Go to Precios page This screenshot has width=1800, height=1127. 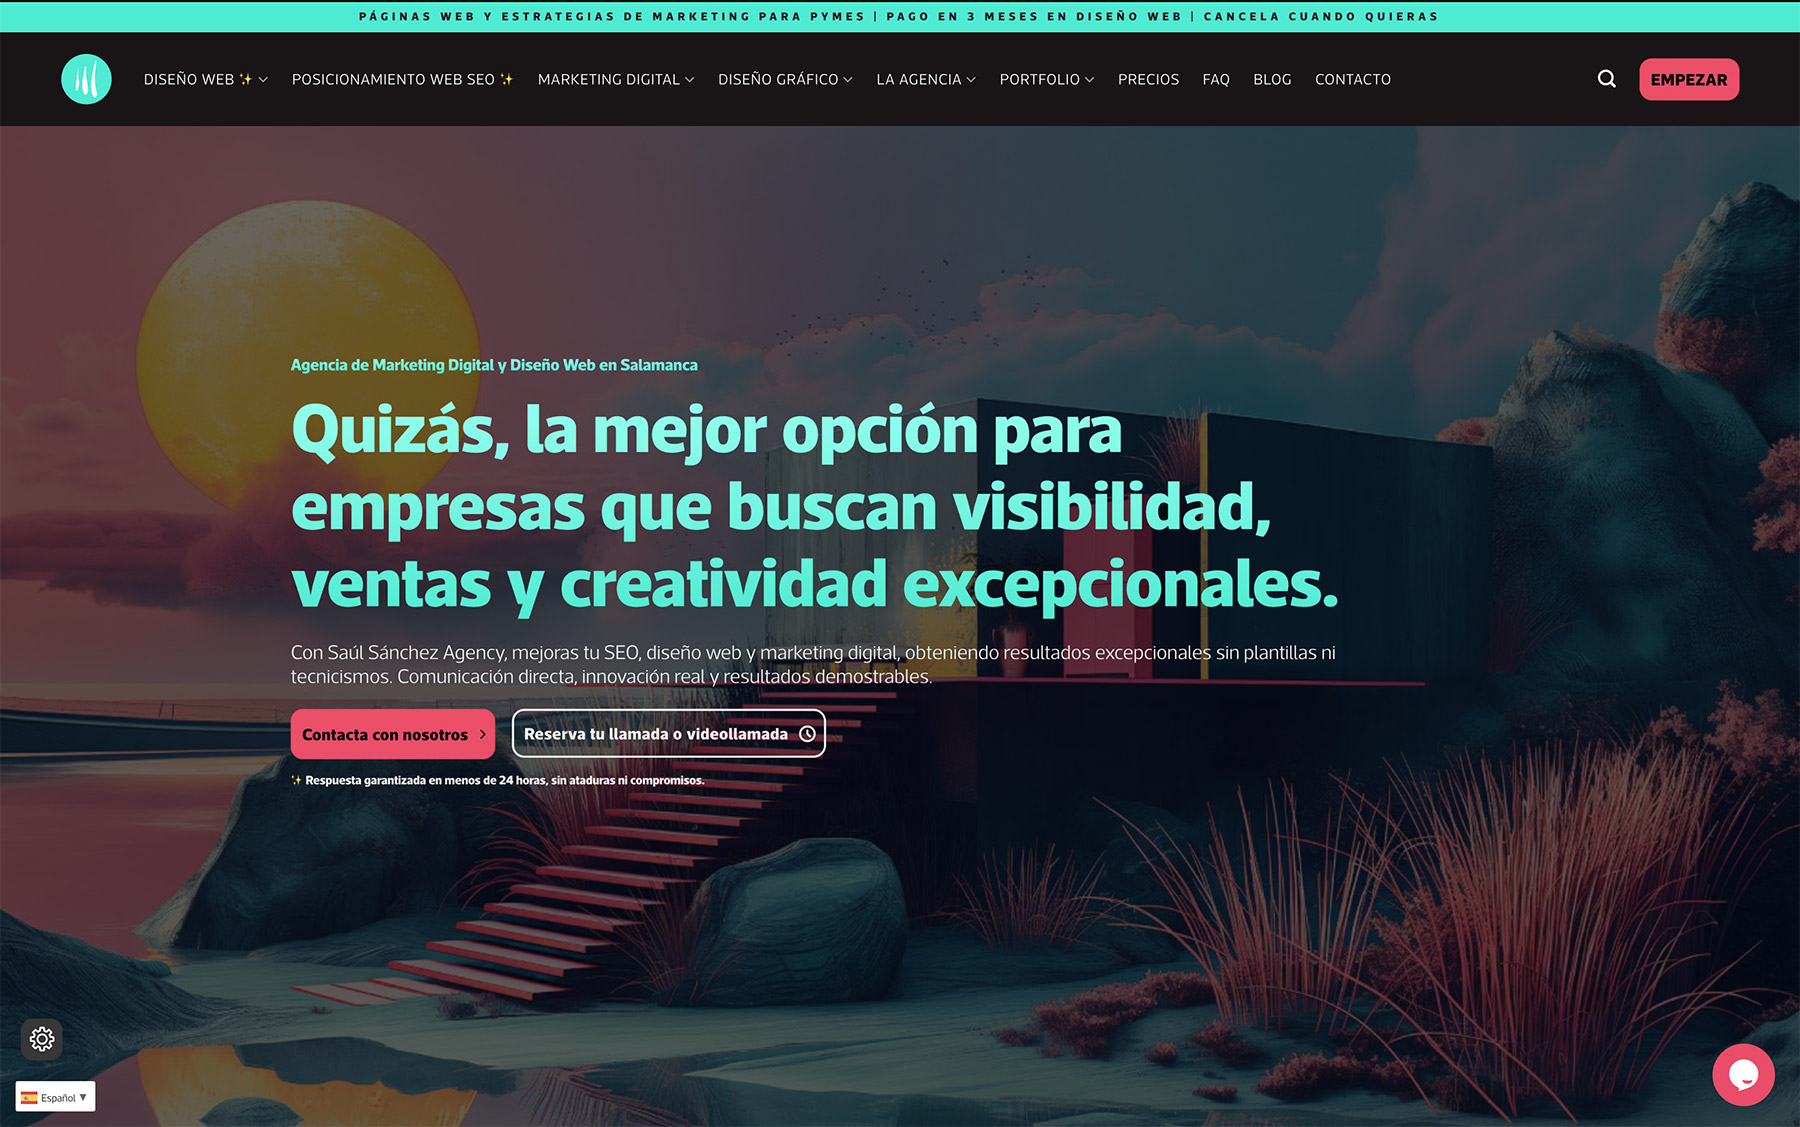coord(1148,79)
